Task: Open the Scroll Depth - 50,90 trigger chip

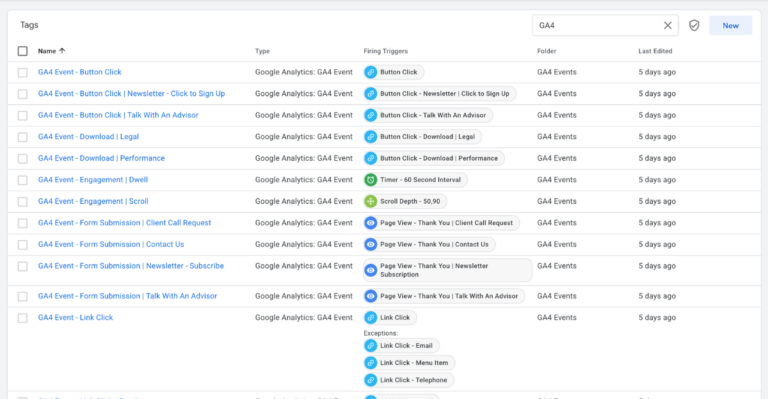Action: coord(405,202)
